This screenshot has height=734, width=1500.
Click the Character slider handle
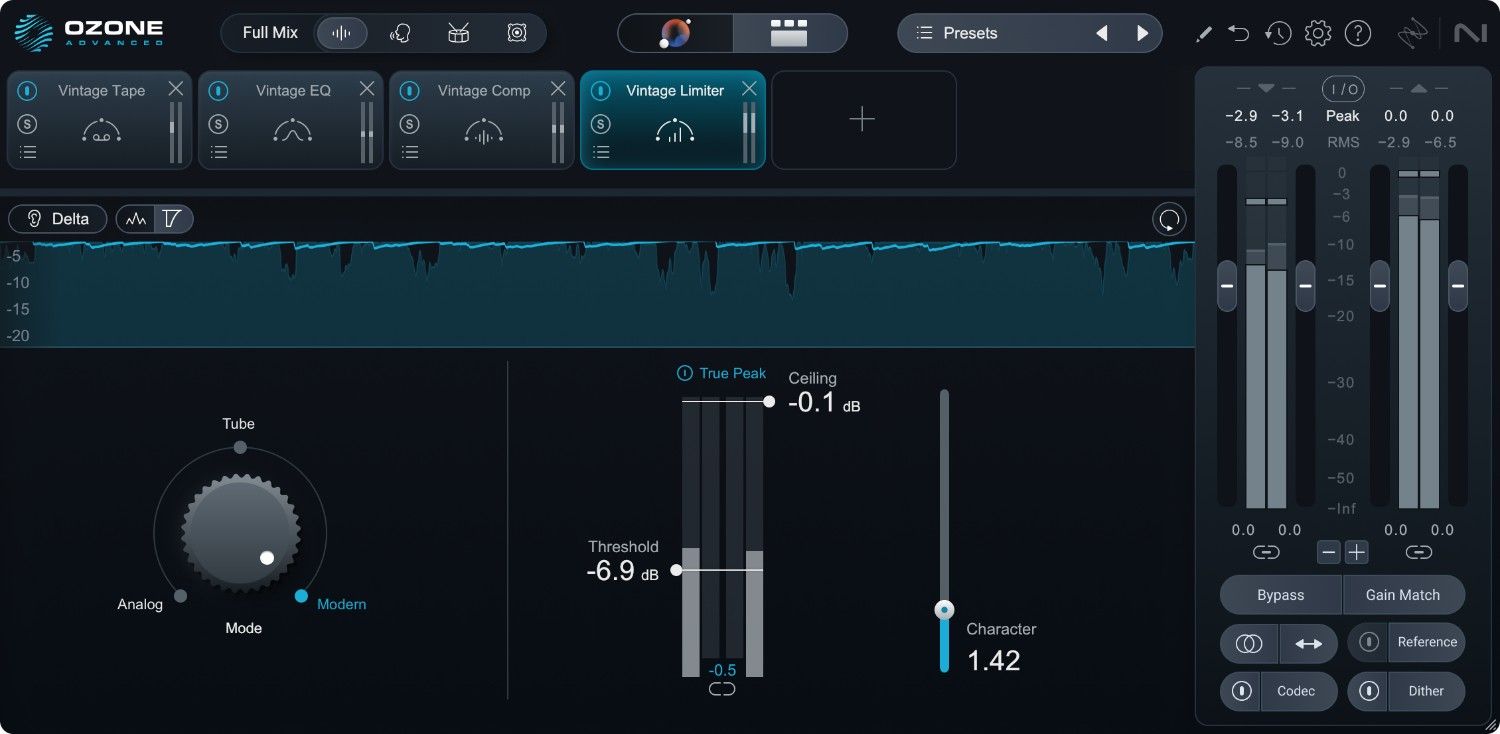point(944,609)
